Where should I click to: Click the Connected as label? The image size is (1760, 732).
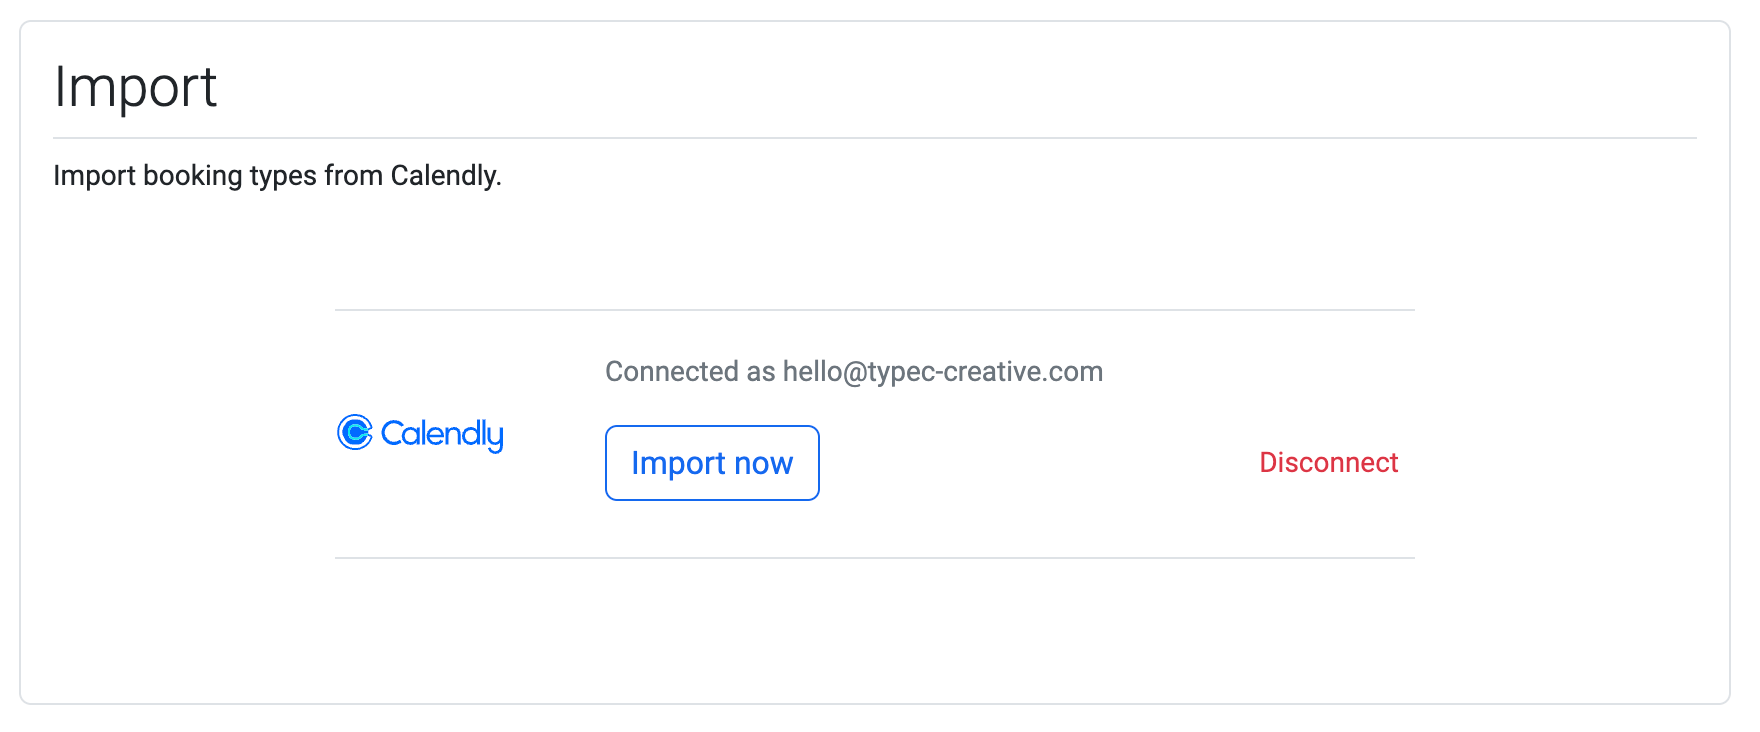click(690, 372)
